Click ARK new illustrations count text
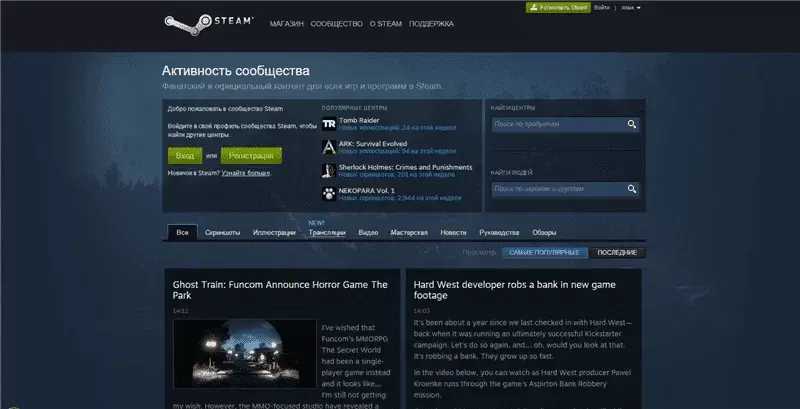The height and width of the screenshot is (409, 800). point(397,151)
